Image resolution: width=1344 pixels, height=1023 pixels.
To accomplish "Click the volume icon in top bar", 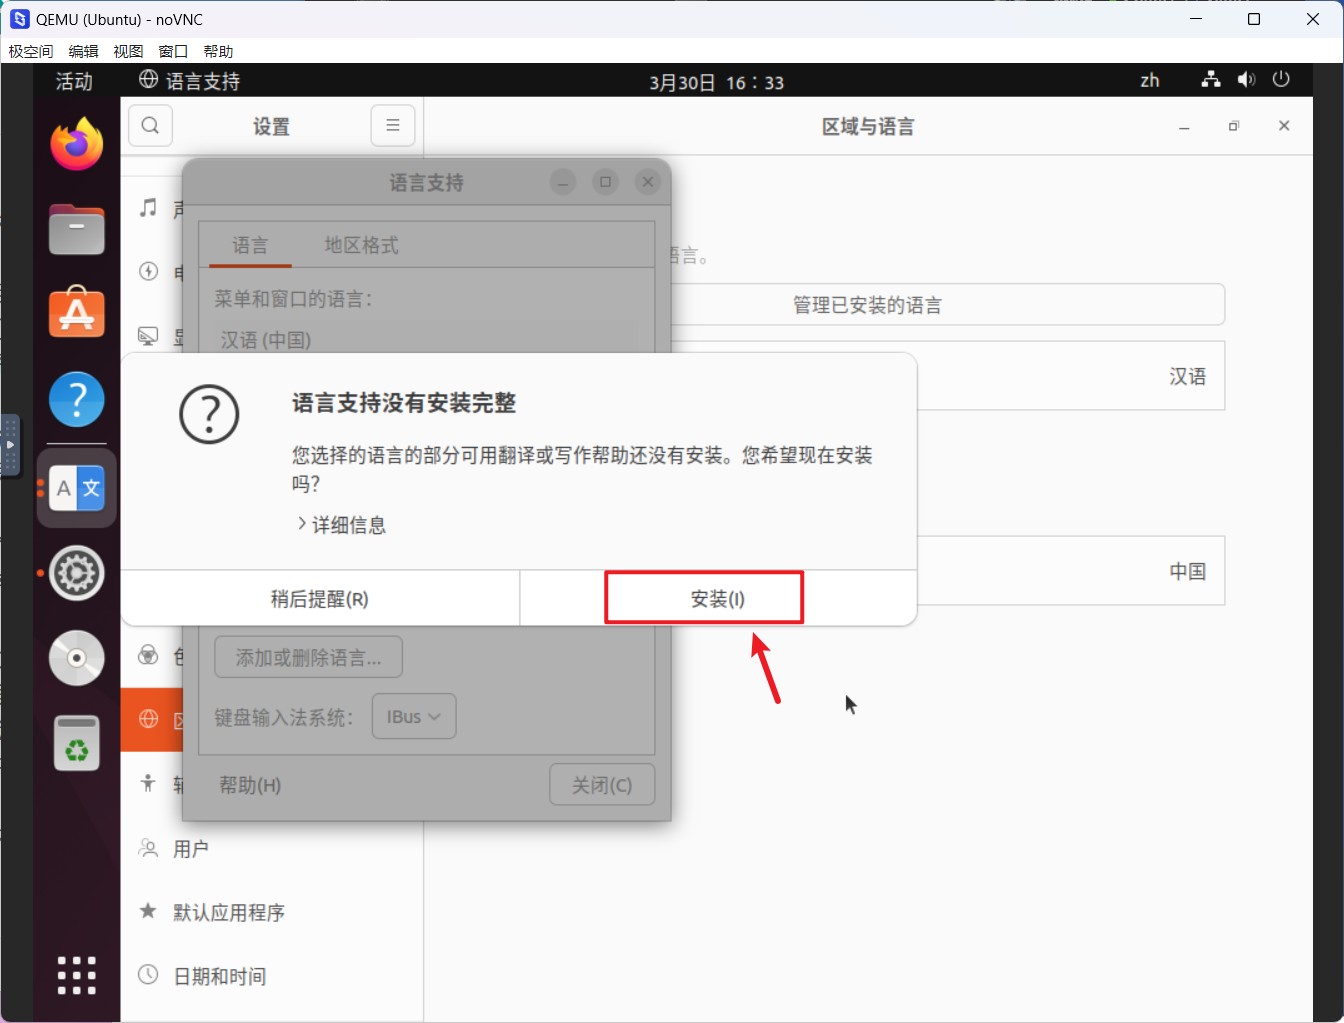I will click(x=1246, y=80).
